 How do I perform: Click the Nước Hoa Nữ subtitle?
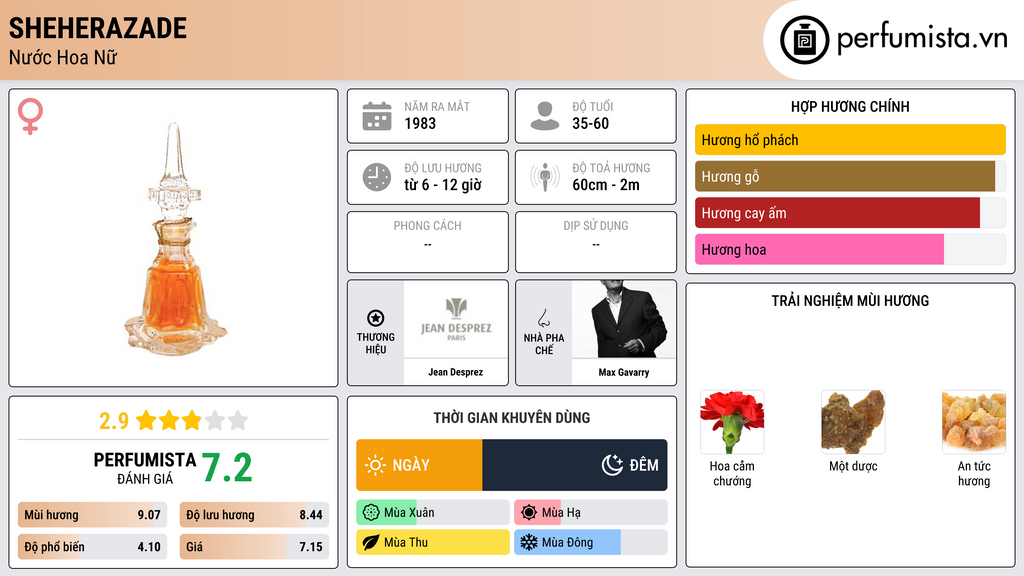pos(63,57)
